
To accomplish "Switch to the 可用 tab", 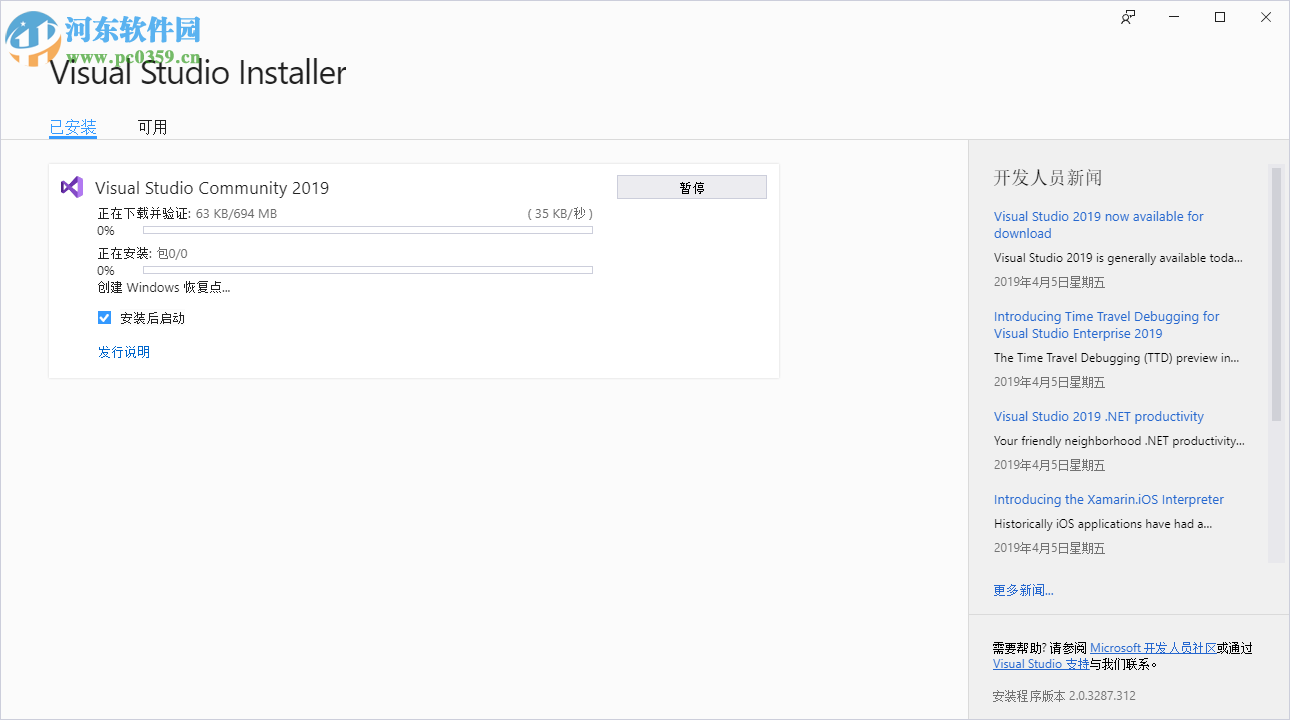I will pyautogui.click(x=152, y=126).
